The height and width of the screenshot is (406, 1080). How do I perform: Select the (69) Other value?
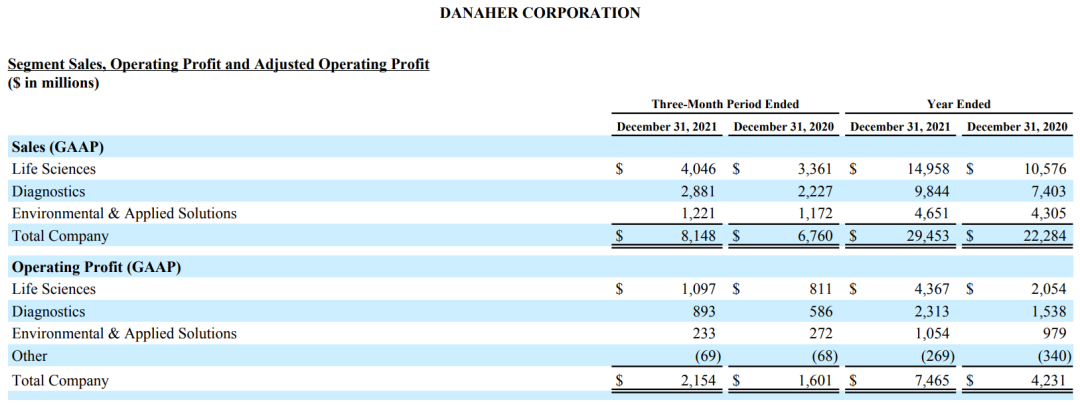pyautogui.click(x=707, y=356)
